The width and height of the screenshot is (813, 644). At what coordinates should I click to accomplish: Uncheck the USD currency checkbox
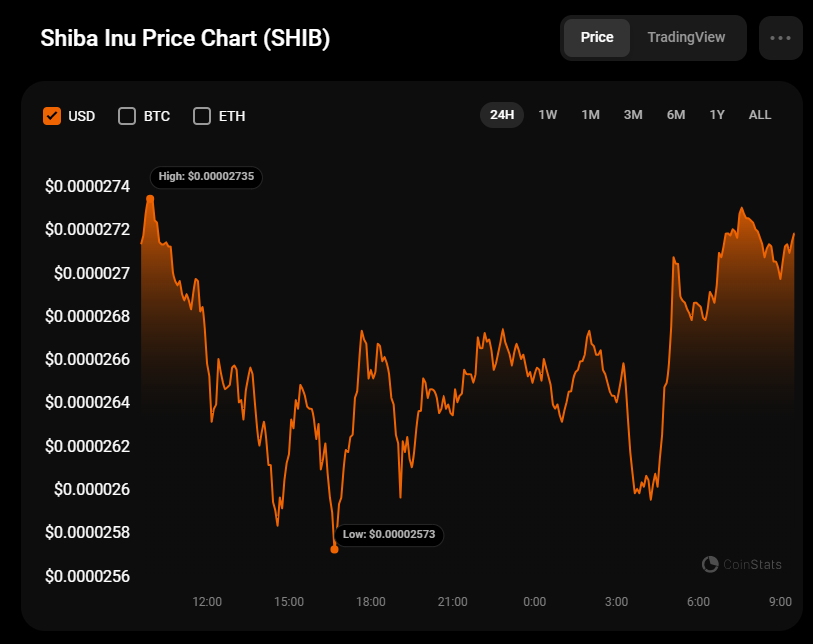[53, 116]
